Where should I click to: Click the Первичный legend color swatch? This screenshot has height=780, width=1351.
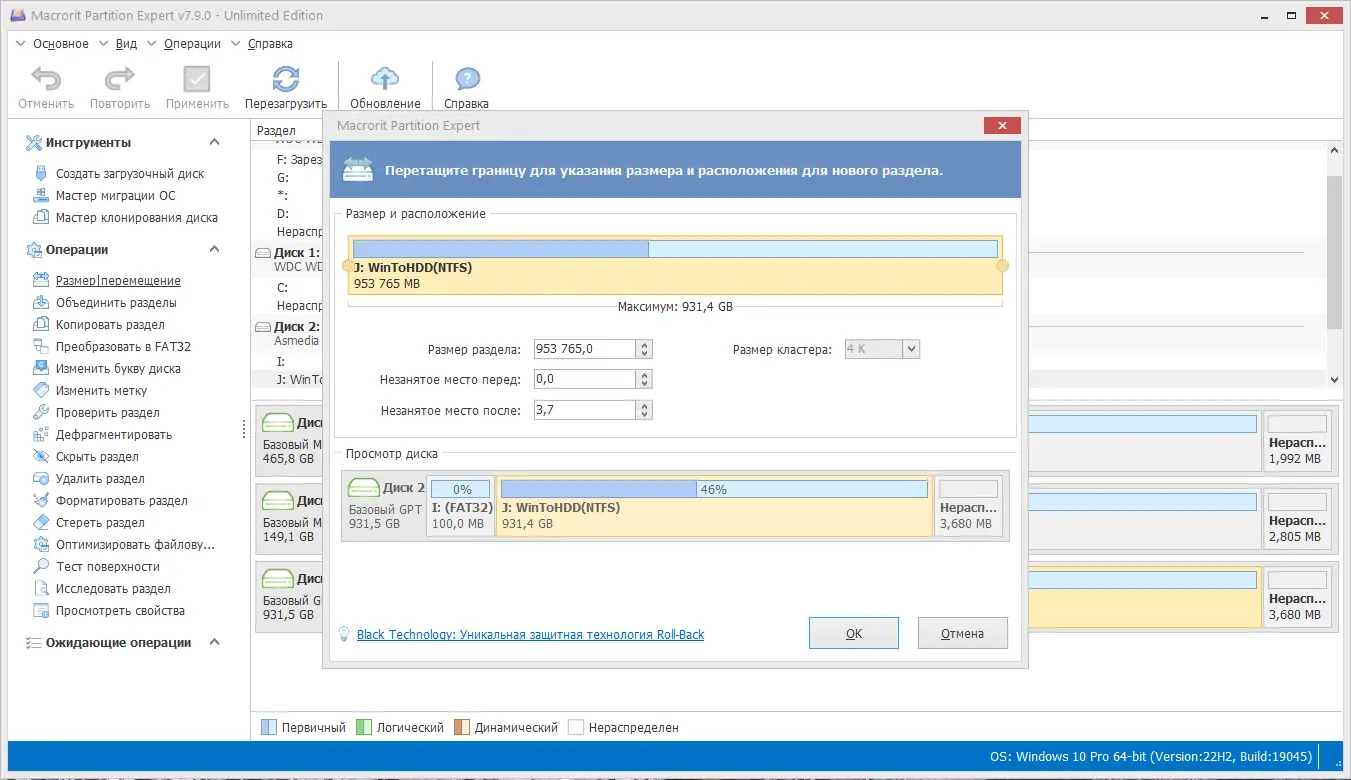(268, 727)
